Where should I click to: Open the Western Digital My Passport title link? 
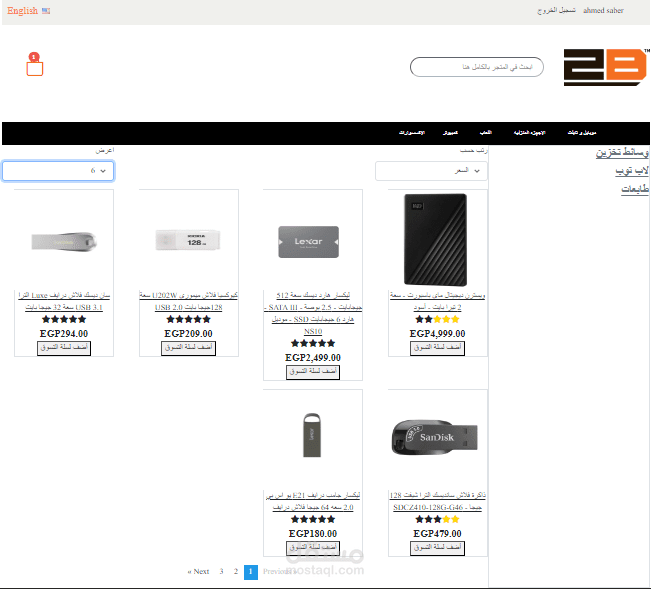tap(437, 301)
